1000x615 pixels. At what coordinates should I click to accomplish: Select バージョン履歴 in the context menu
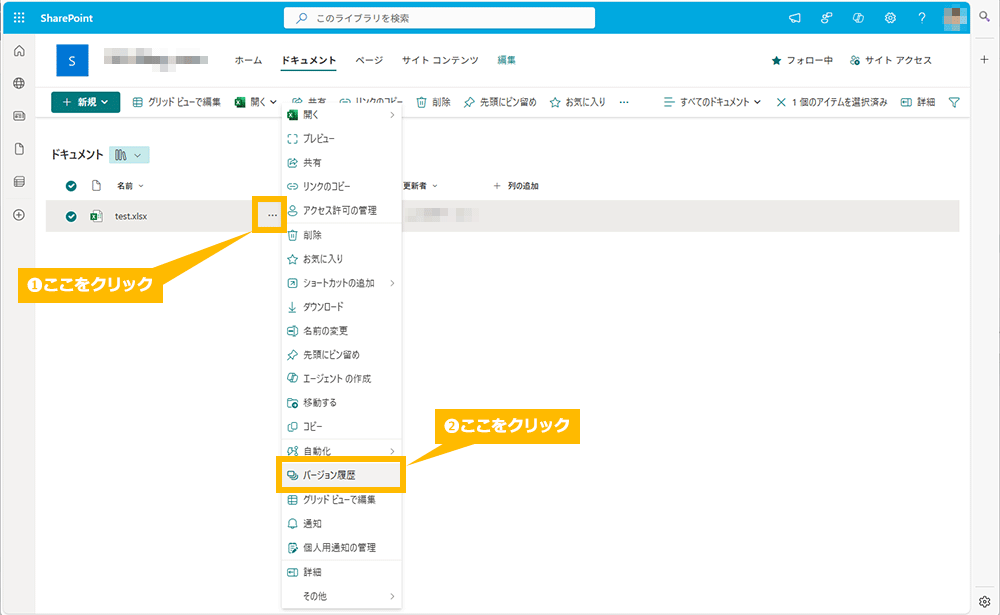[x=341, y=475]
